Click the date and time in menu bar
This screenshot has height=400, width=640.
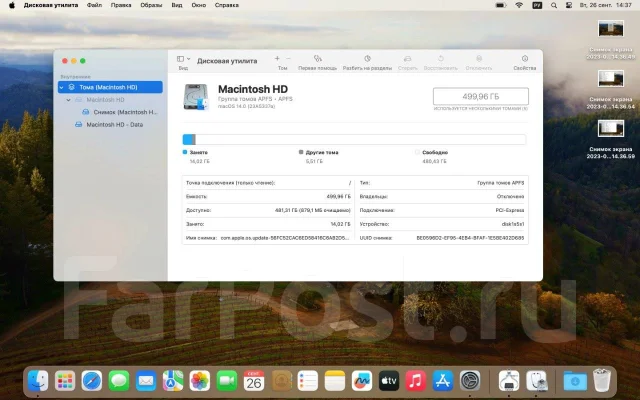[606, 5]
